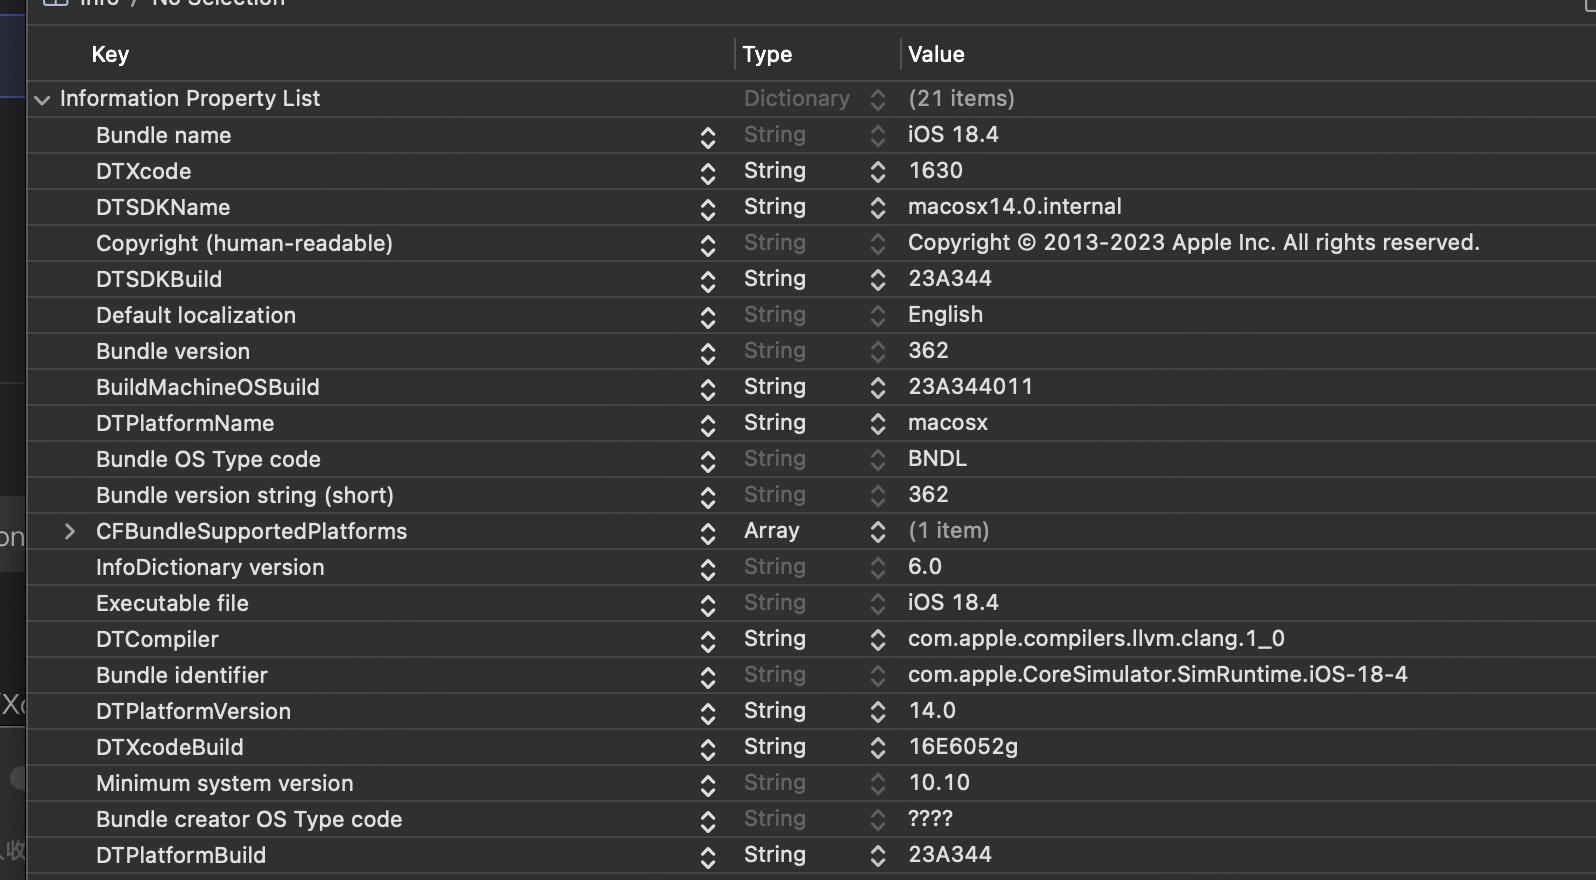Click the Bundle version value 362
This screenshot has width=1596, height=880.
[x=928, y=351]
